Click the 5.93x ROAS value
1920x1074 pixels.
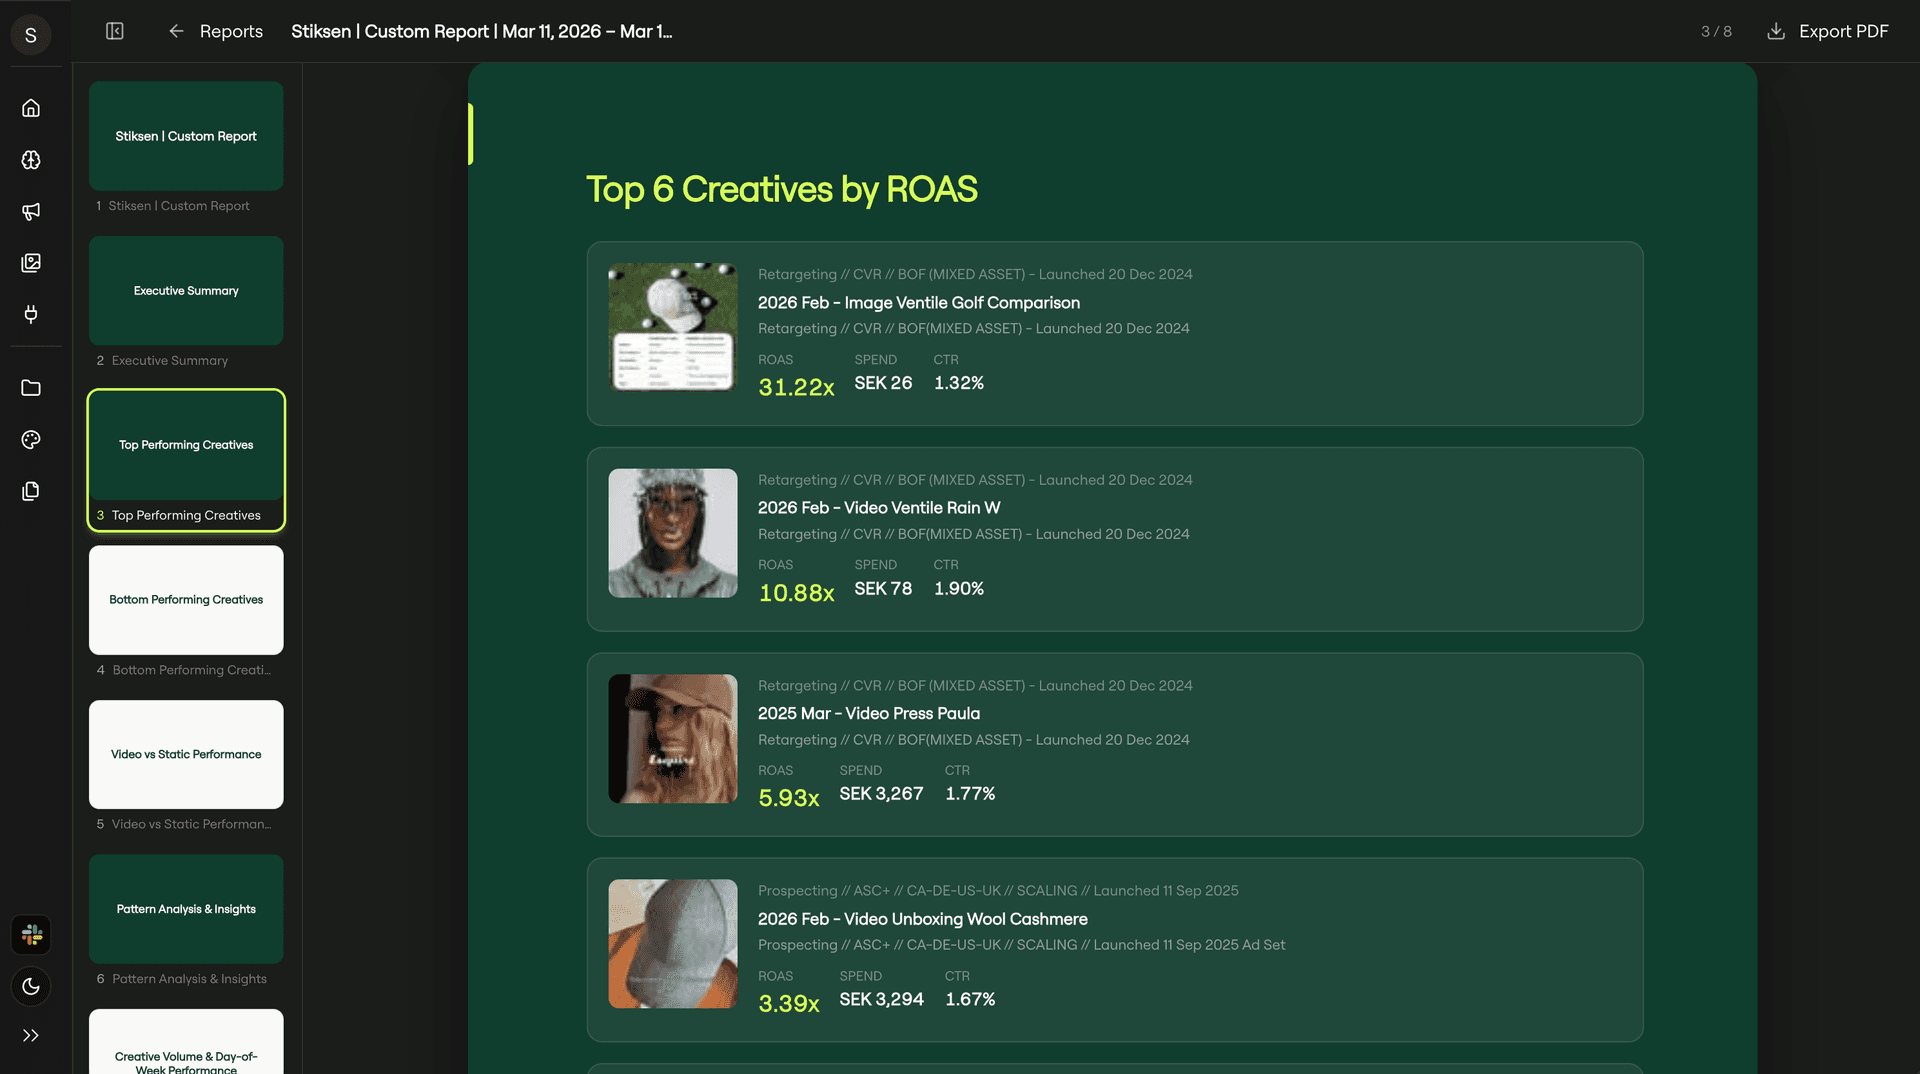788,798
